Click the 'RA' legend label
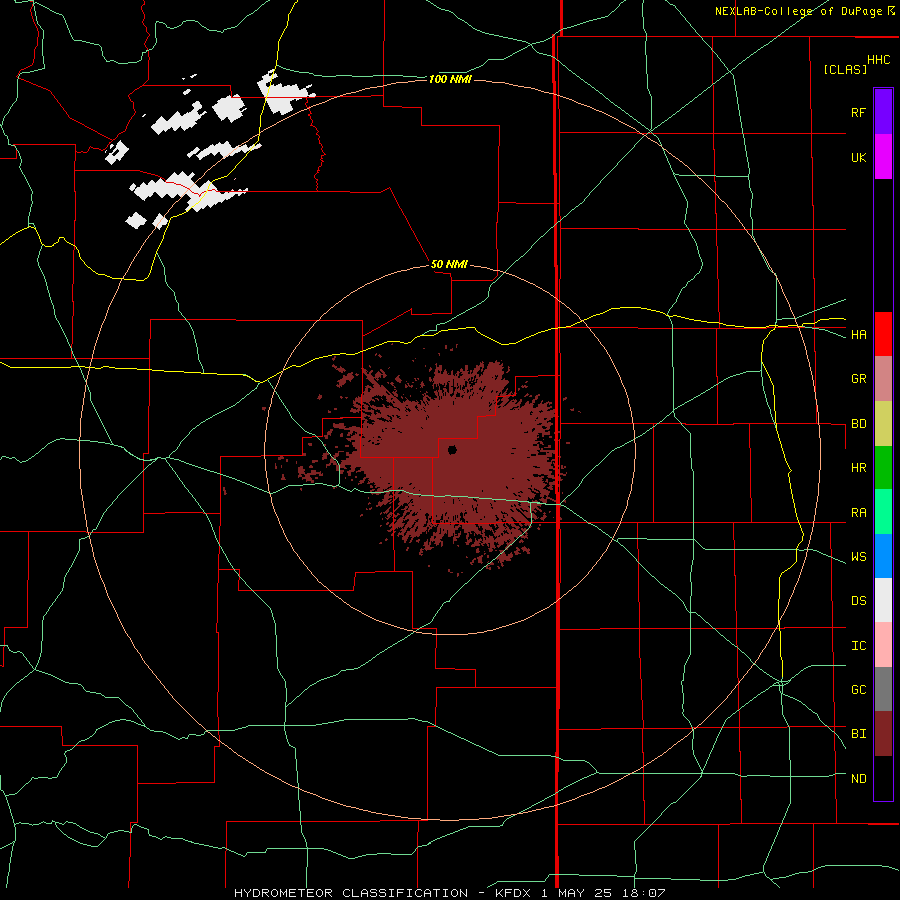This screenshot has height=900, width=900. pyautogui.click(x=858, y=513)
